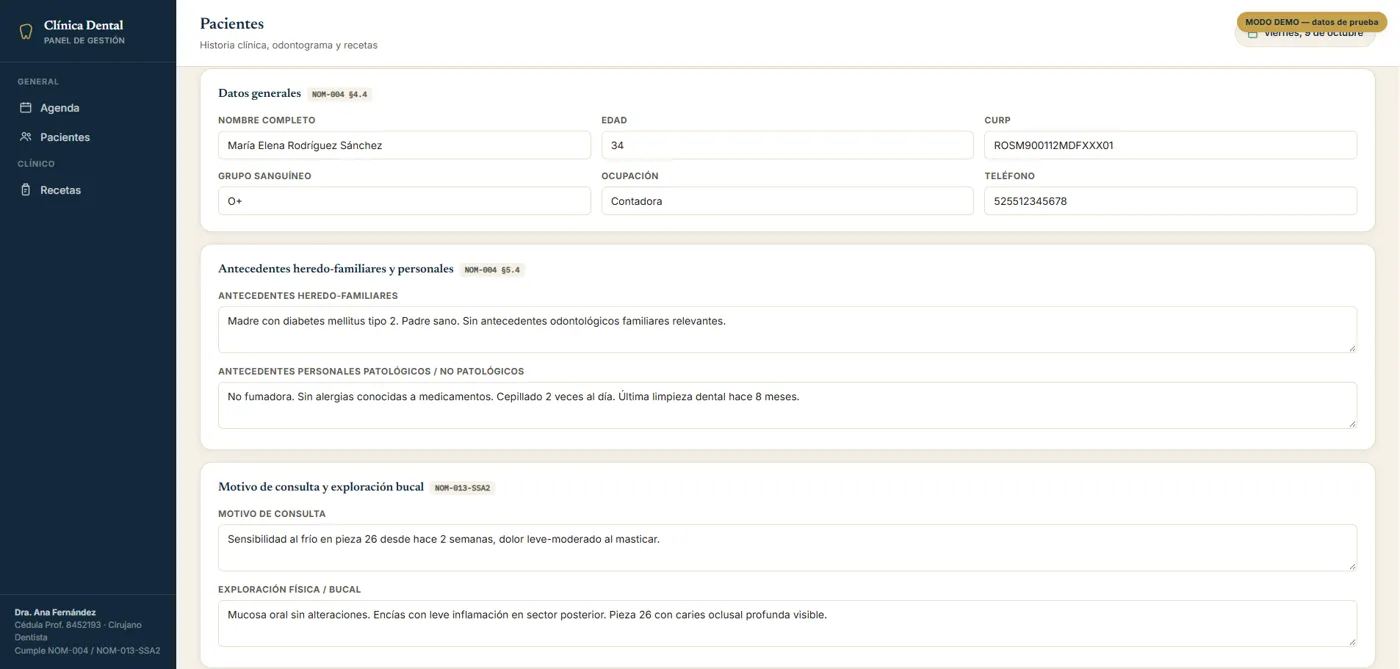
Task: Open Recetas via its clipboard icon
Action: pyautogui.click(x=26, y=190)
